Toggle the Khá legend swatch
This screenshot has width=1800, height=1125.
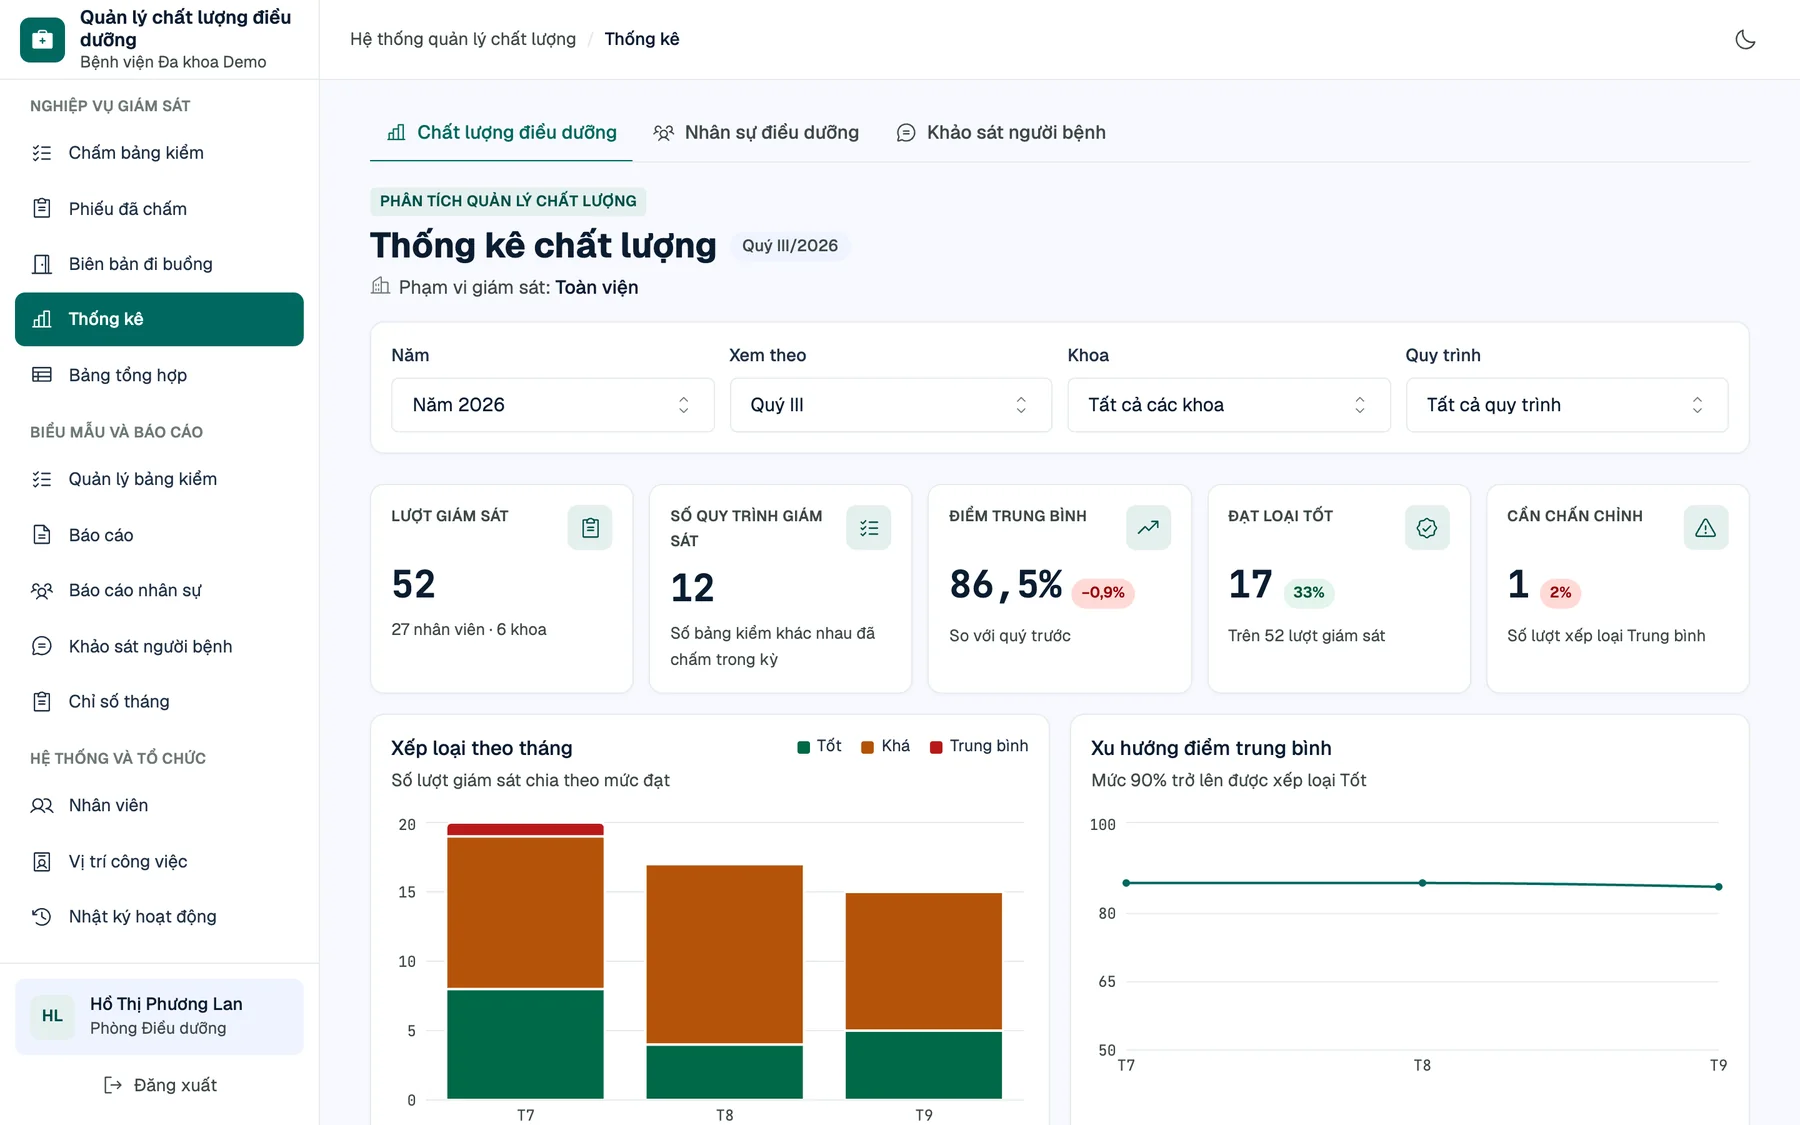pos(868,747)
